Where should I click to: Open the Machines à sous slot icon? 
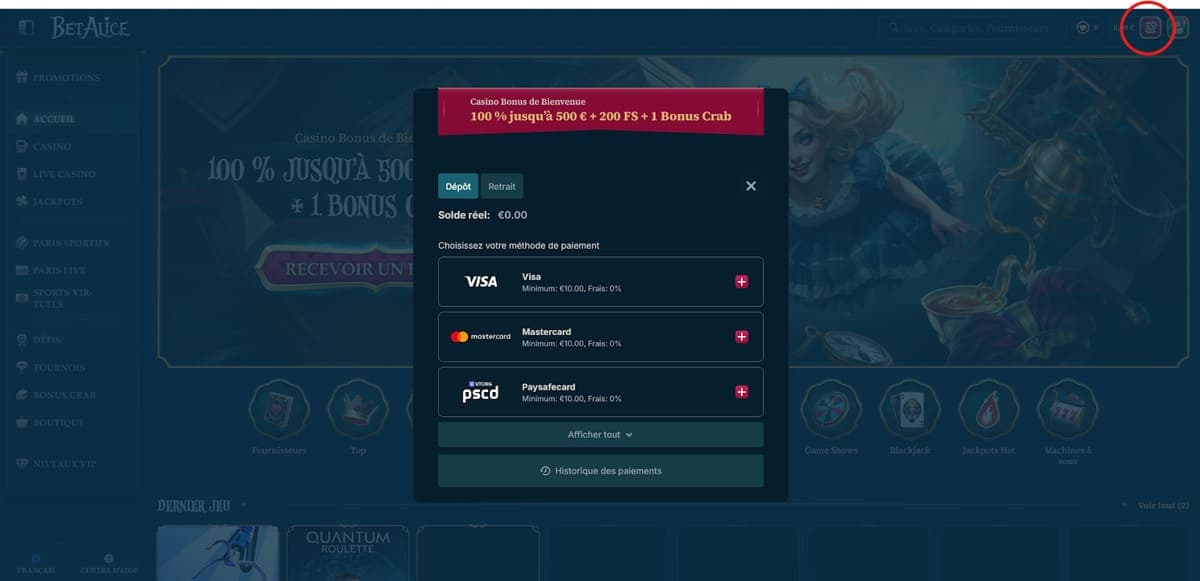point(1067,410)
